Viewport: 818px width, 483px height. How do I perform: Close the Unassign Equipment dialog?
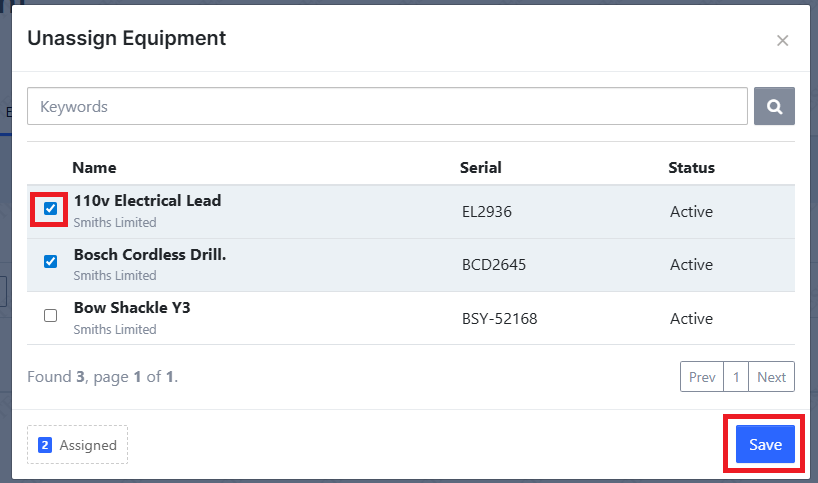(x=782, y=41)
